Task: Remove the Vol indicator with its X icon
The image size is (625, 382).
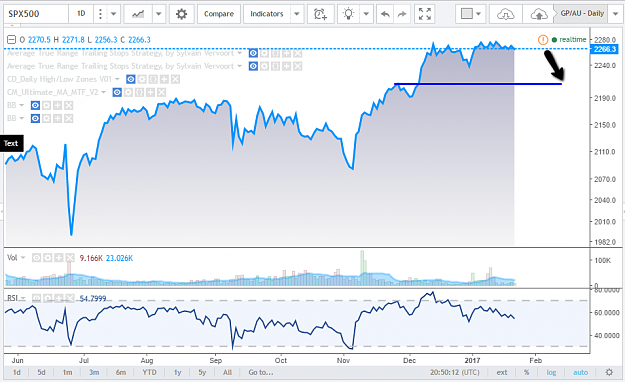Action: 70,258
